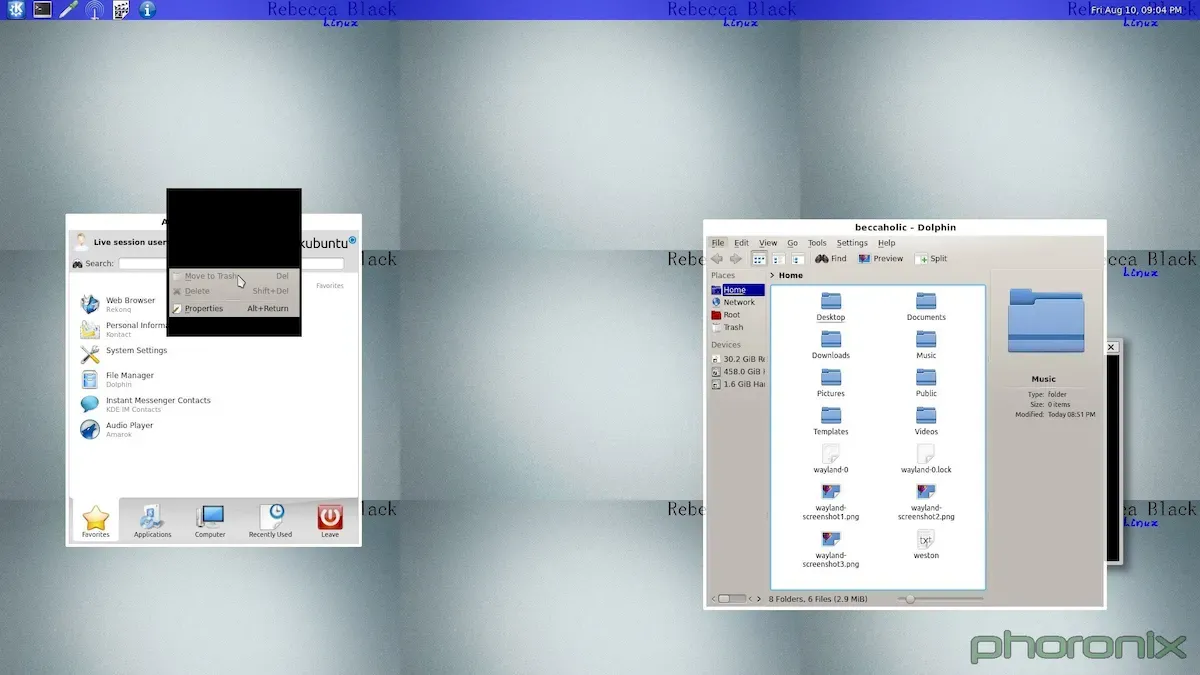Select Network in the Places panel

[738, 302]
